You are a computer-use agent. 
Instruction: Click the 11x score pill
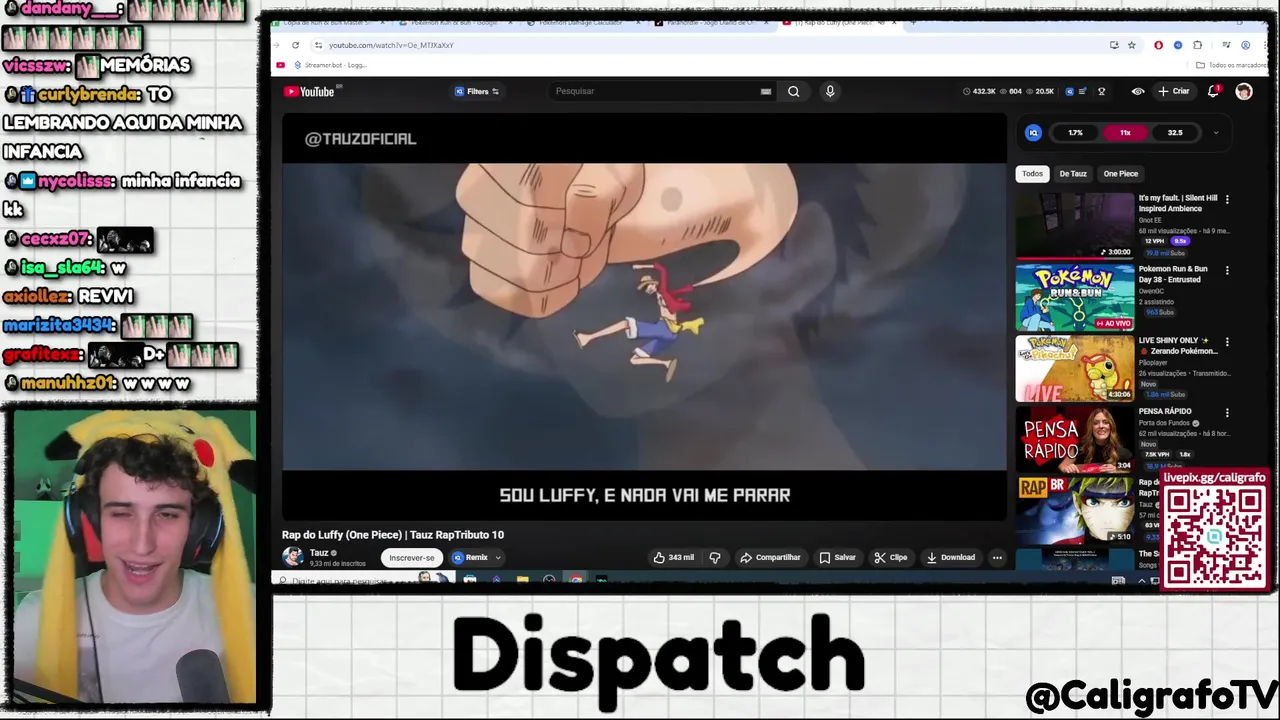pos(1125,133)
